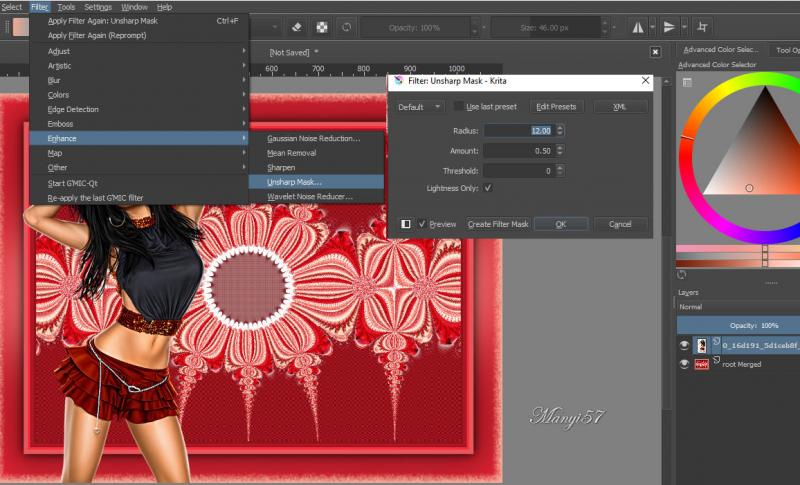Viewport: 800px width, 485px height.
Task: Close the document tab with X icon
Action: tap(655, 51)
